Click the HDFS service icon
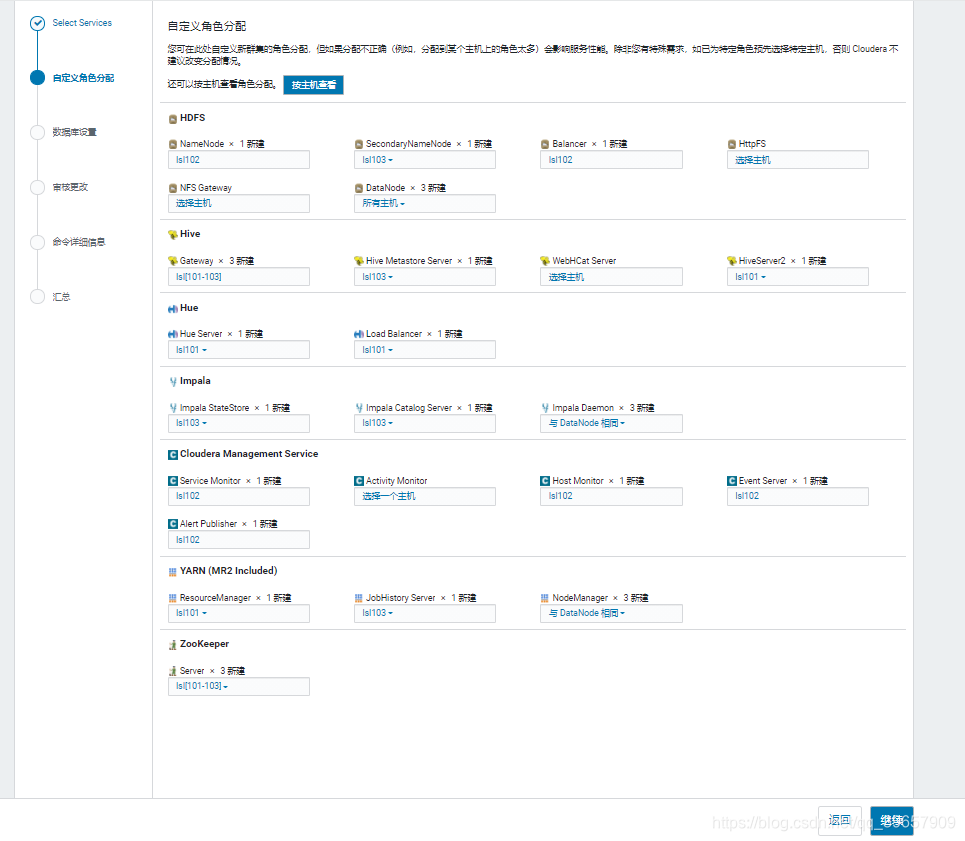The image size is (965, 841). click(x=173, y=119)
